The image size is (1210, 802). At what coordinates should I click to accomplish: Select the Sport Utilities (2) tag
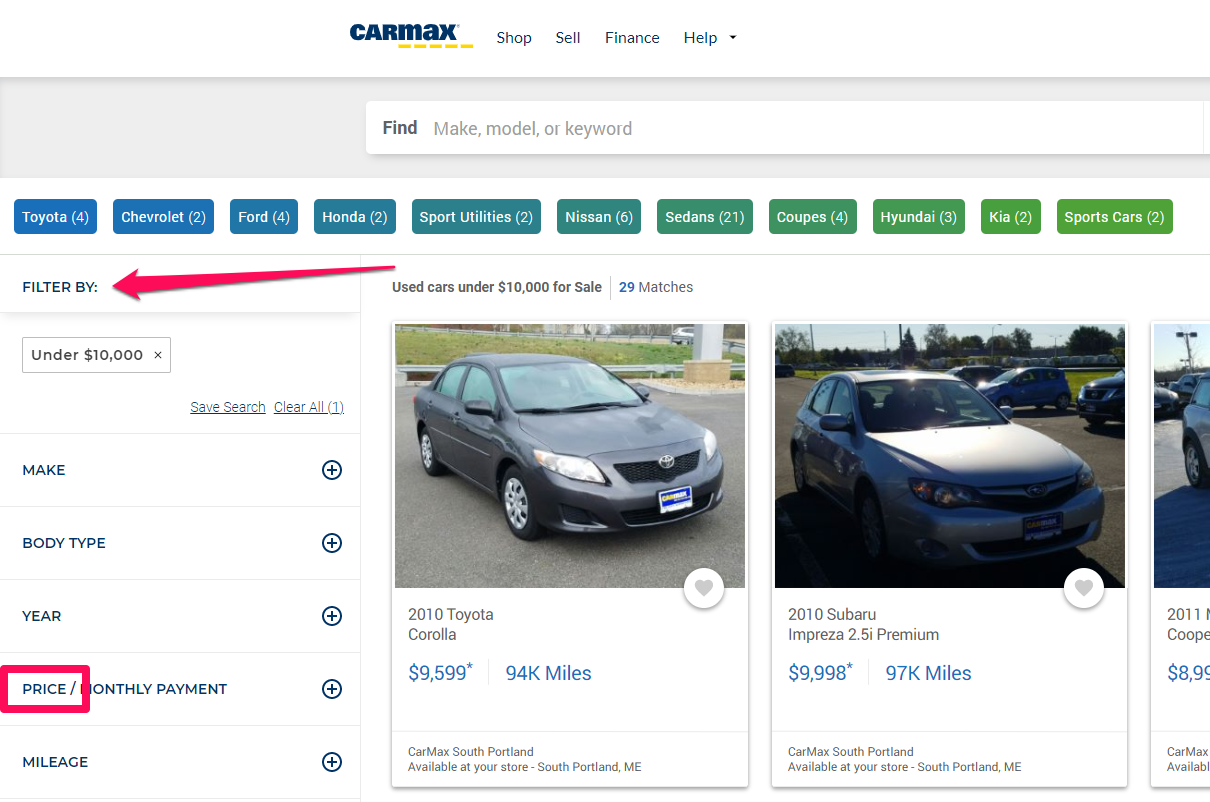click(x=476, y=217)
